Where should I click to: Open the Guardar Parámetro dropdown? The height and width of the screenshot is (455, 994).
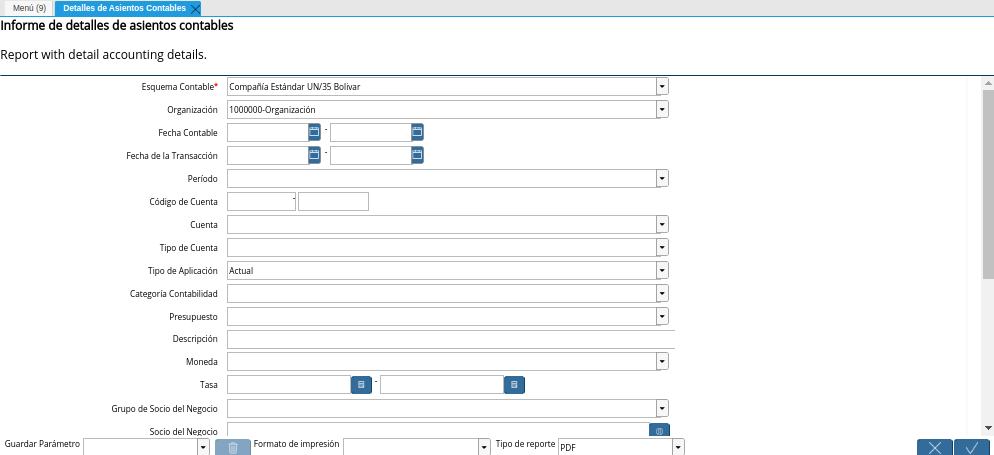click(203, 447)
